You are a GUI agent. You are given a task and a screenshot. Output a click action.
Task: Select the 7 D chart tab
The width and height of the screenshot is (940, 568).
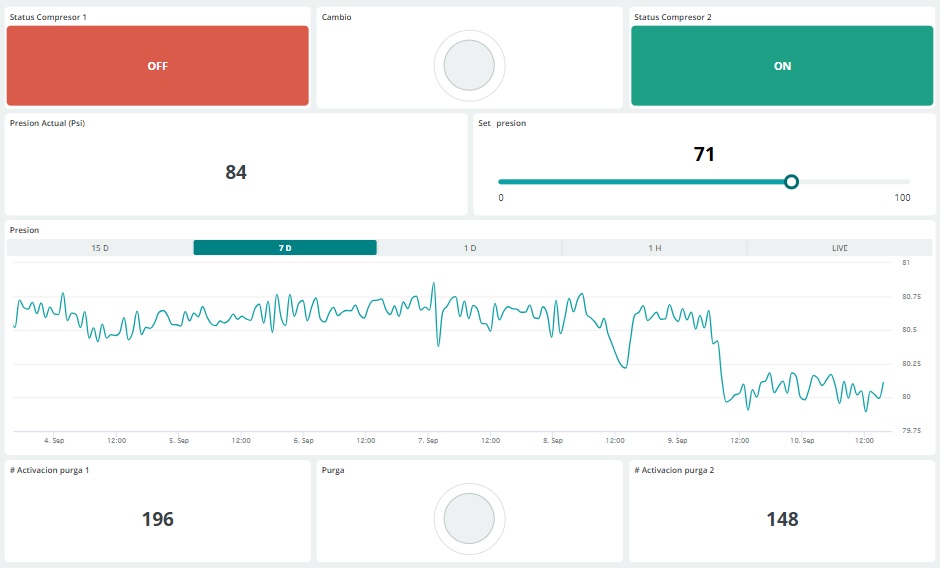coord(285,248)
